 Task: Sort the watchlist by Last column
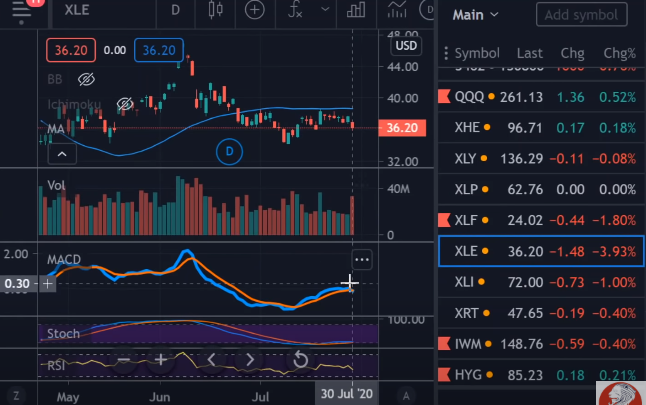529,53
